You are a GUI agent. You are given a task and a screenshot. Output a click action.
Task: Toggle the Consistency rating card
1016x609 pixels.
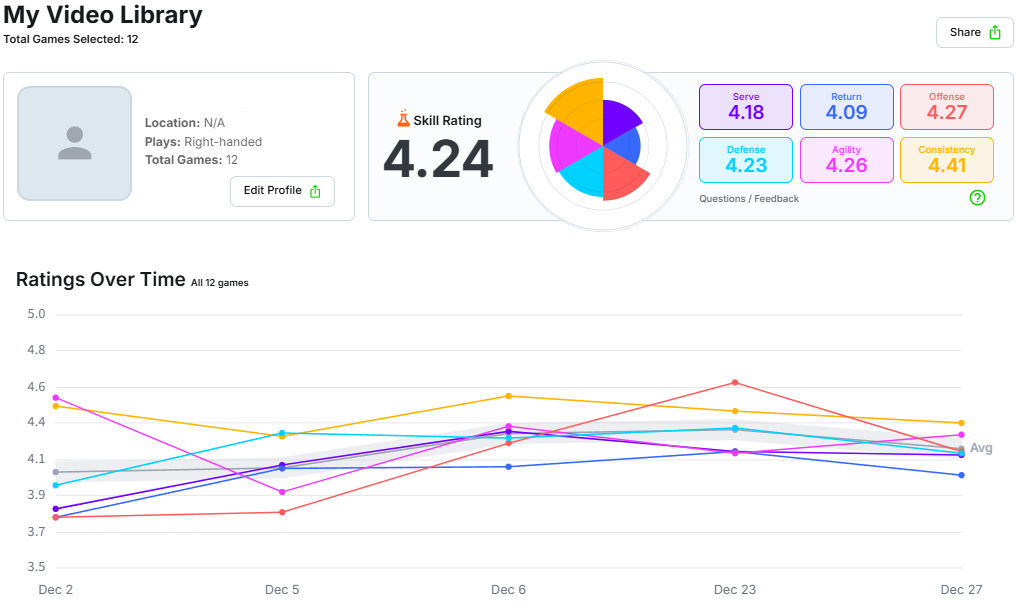pos(946,160)
